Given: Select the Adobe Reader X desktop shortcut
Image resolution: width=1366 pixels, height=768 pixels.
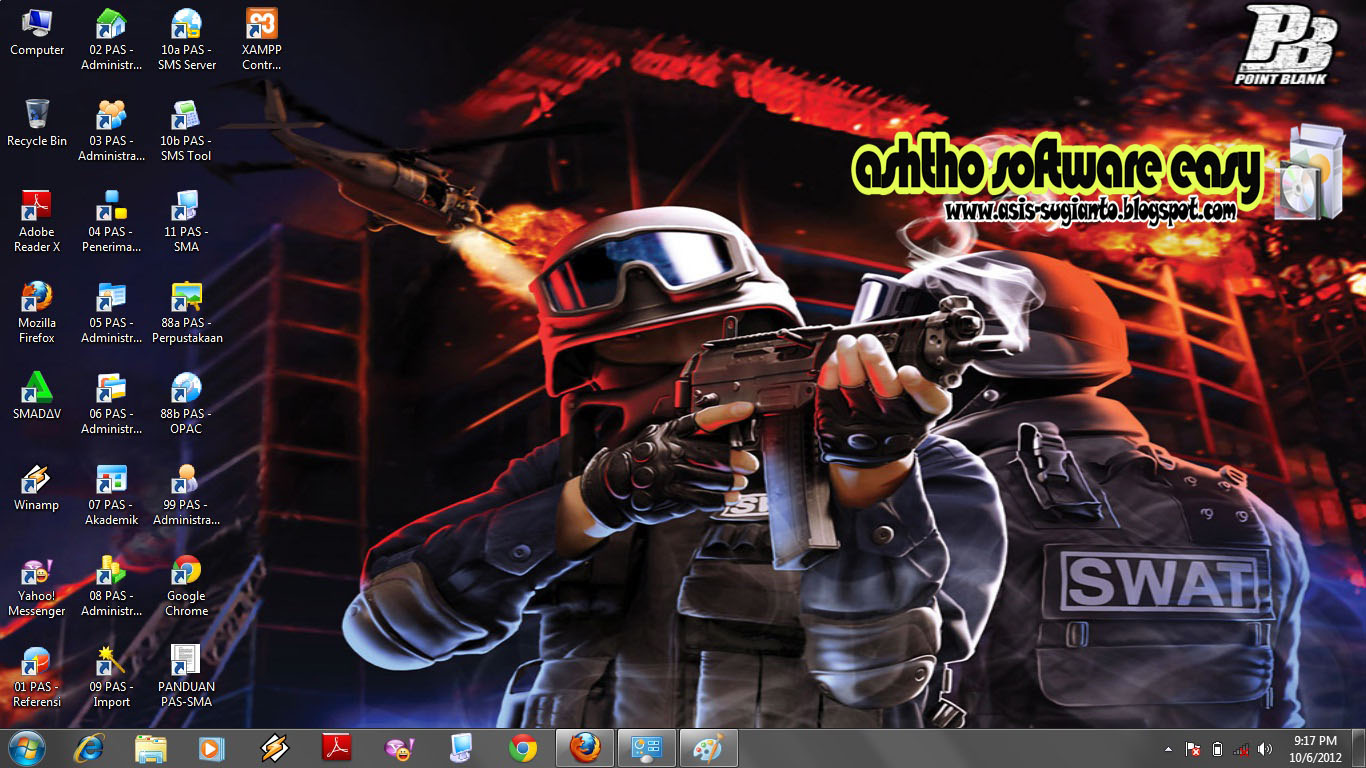Looking at the screenshot, I should click(37, 222).
